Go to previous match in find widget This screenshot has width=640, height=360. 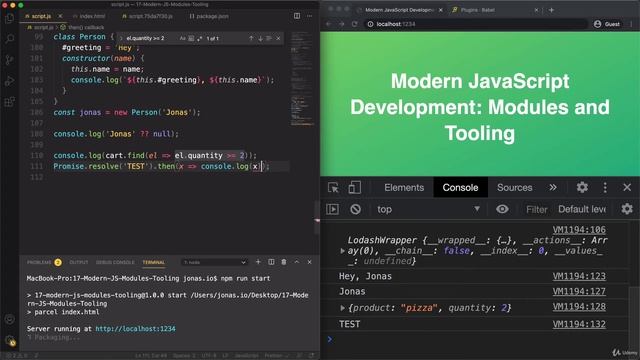tap(251, 38)
